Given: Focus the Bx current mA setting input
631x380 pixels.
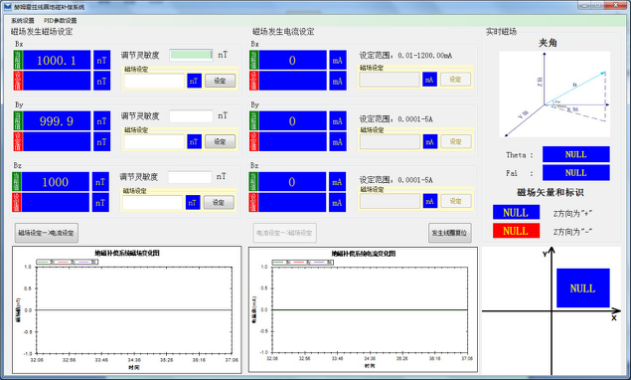Looking at the screenshot, I should 390,80.
